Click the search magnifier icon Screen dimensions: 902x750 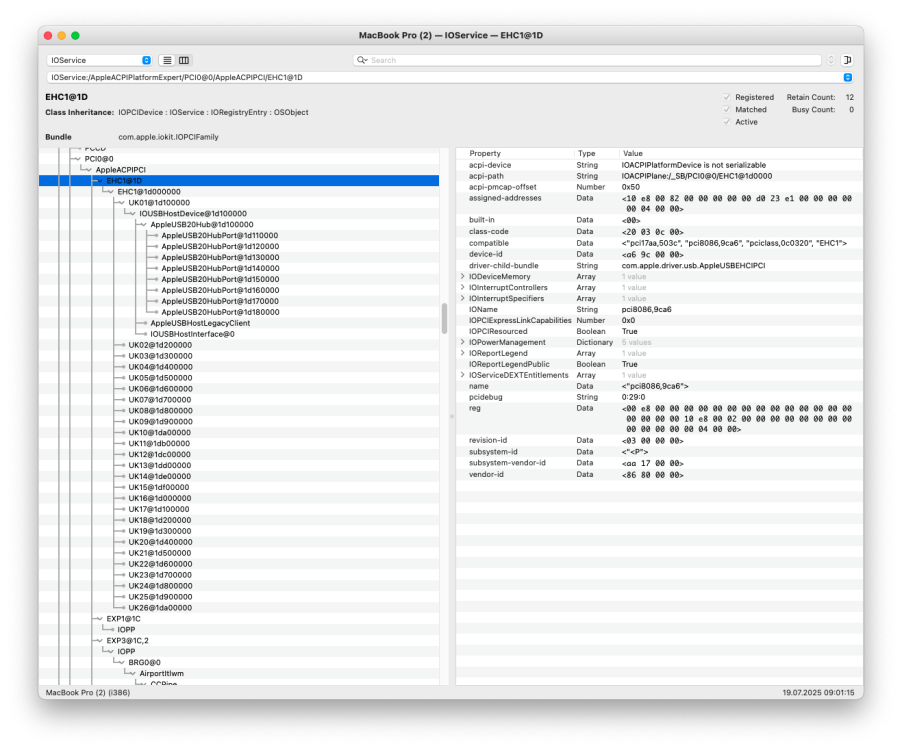click(362, 60)
